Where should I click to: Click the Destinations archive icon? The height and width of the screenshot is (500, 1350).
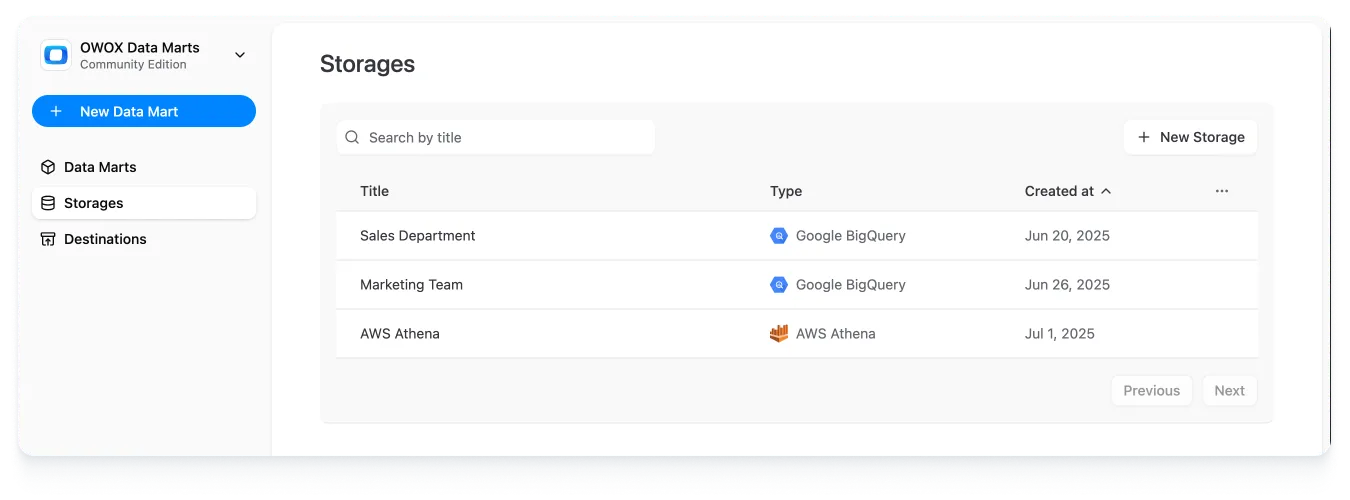48,239
